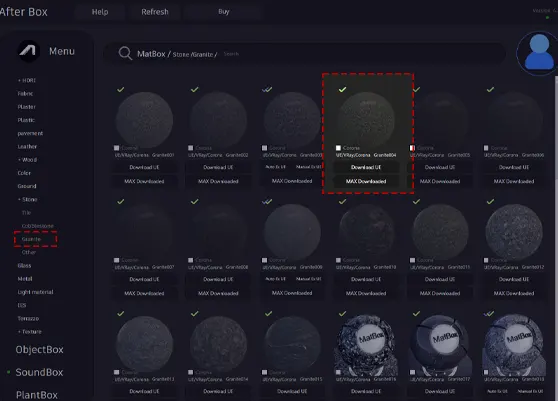Switch to the PlantBox section
The width and height of the screenshot is (558, 401).
pyautogui.click(x=37, y=395)
